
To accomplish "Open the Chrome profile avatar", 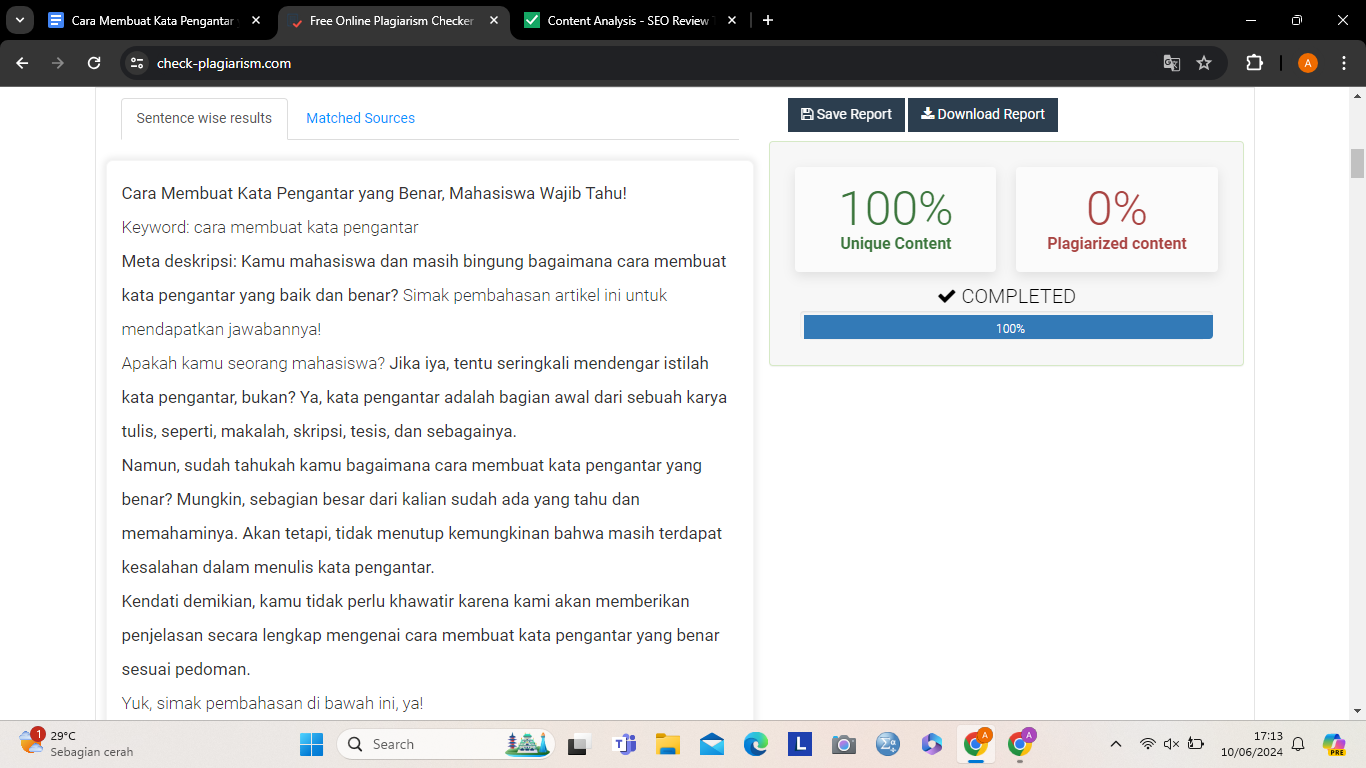I will pyautogui.click(x=1307, y=63).
